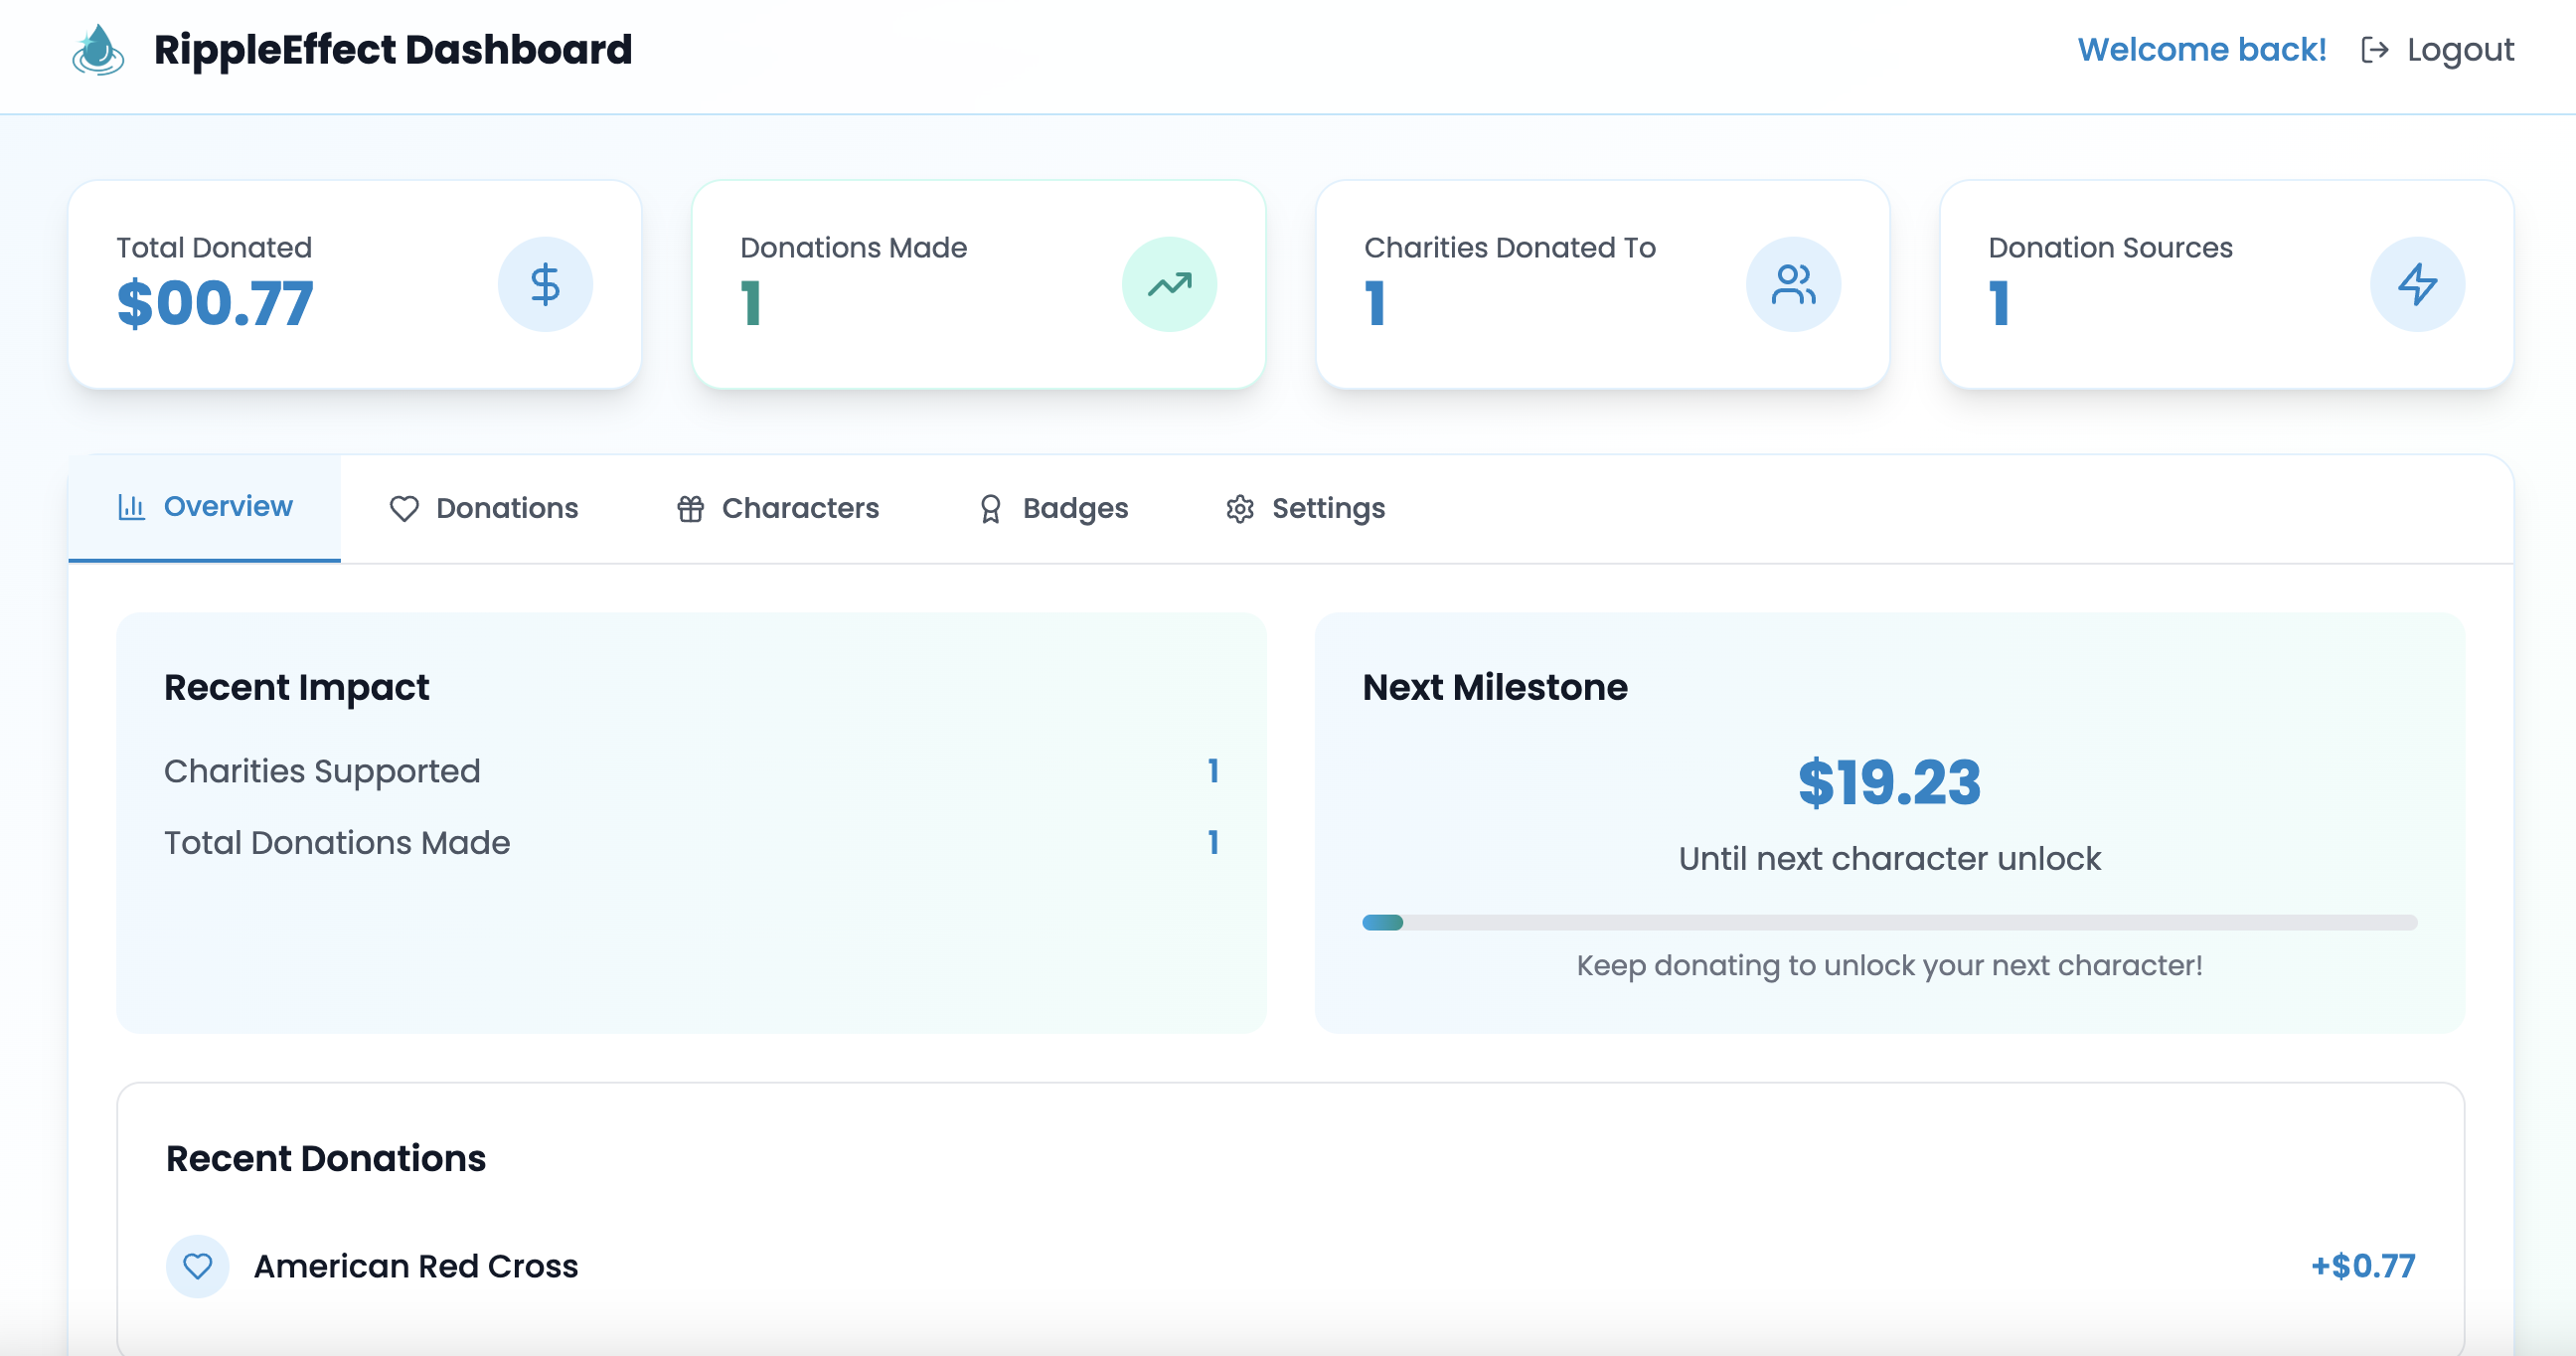Click the gear icon on Settings tab
The image size is (2576, 1356).
point(1240,509)
